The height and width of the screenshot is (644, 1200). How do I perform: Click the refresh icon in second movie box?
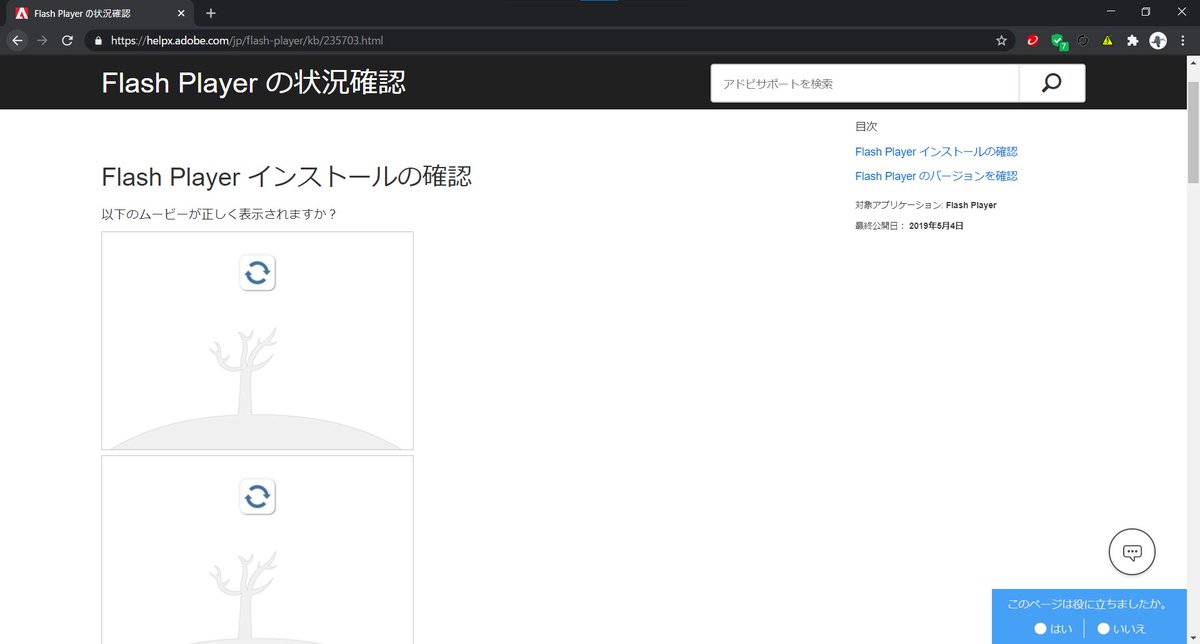coord(257,496)
